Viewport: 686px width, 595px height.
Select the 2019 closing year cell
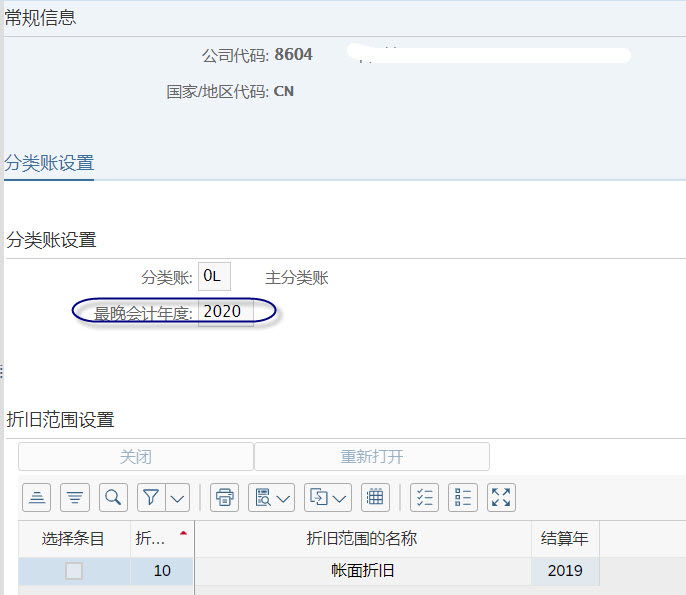tap(565, 571)
